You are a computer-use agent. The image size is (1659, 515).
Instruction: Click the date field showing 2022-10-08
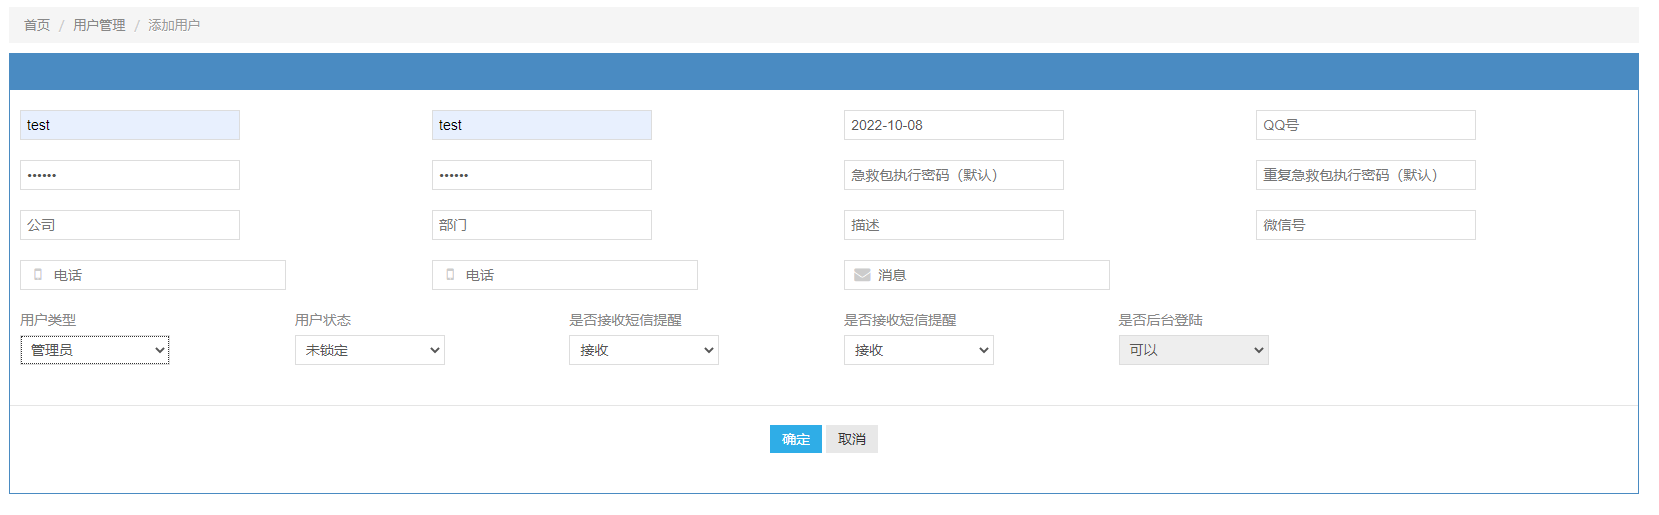tap(953, 125)
